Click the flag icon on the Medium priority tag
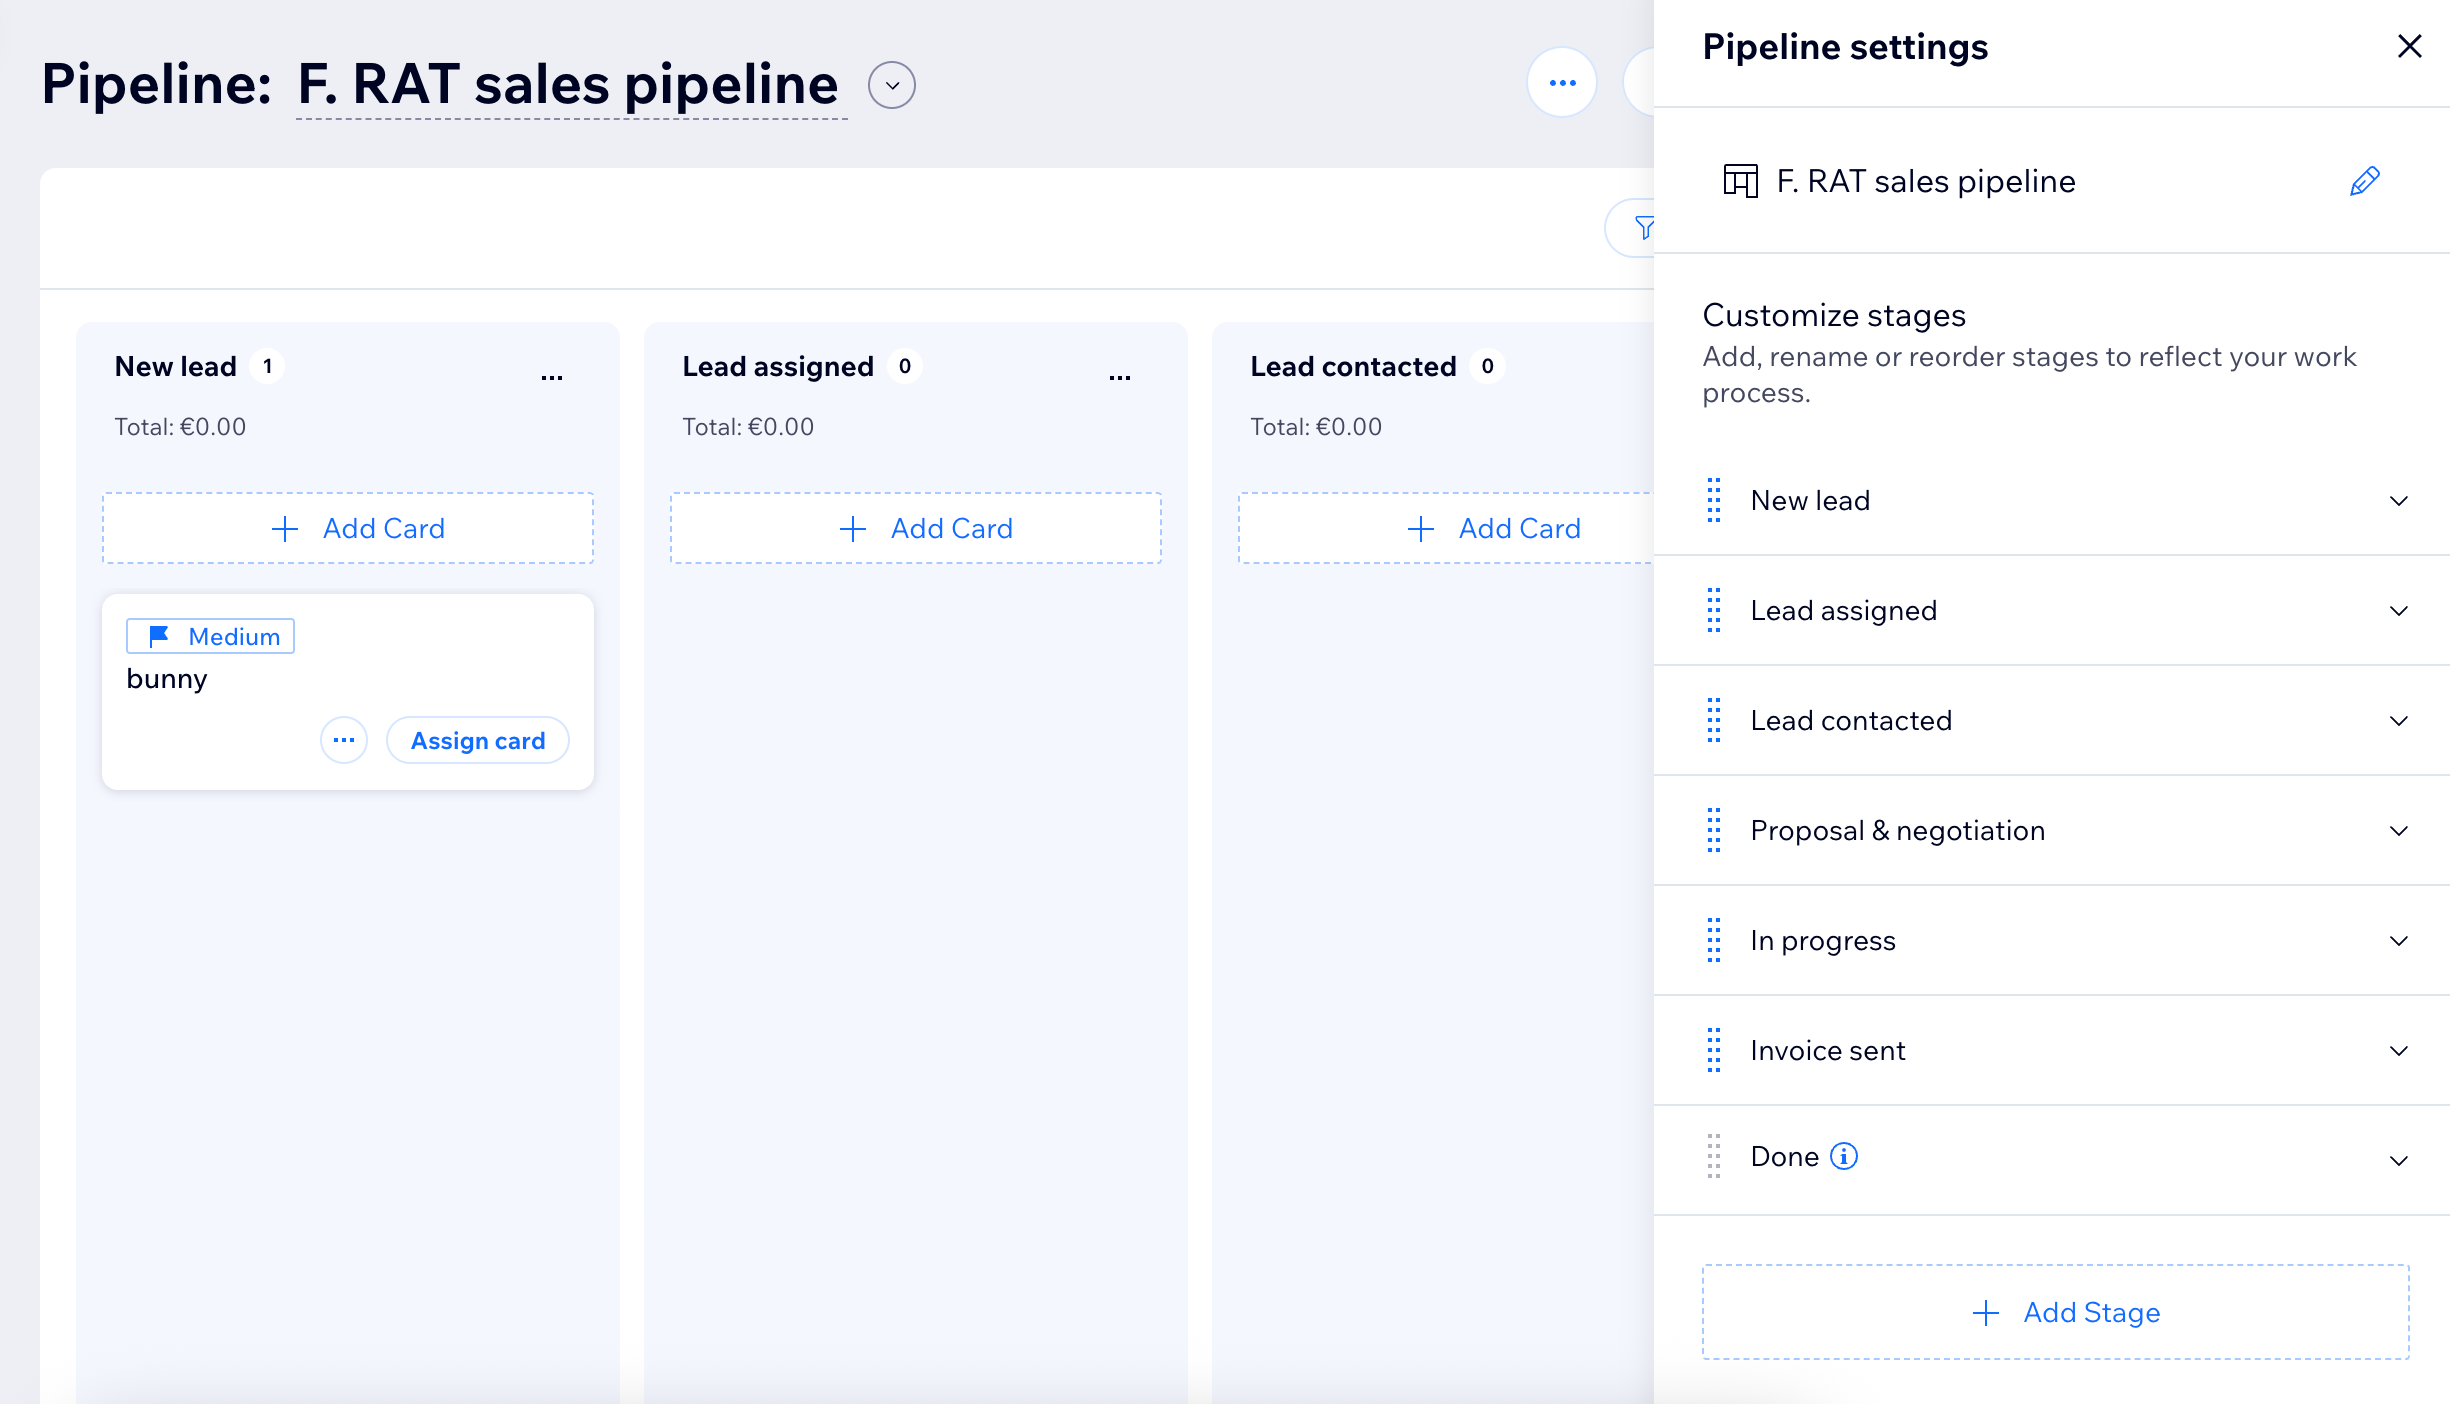2450x1404 pixels. point(159,635)
